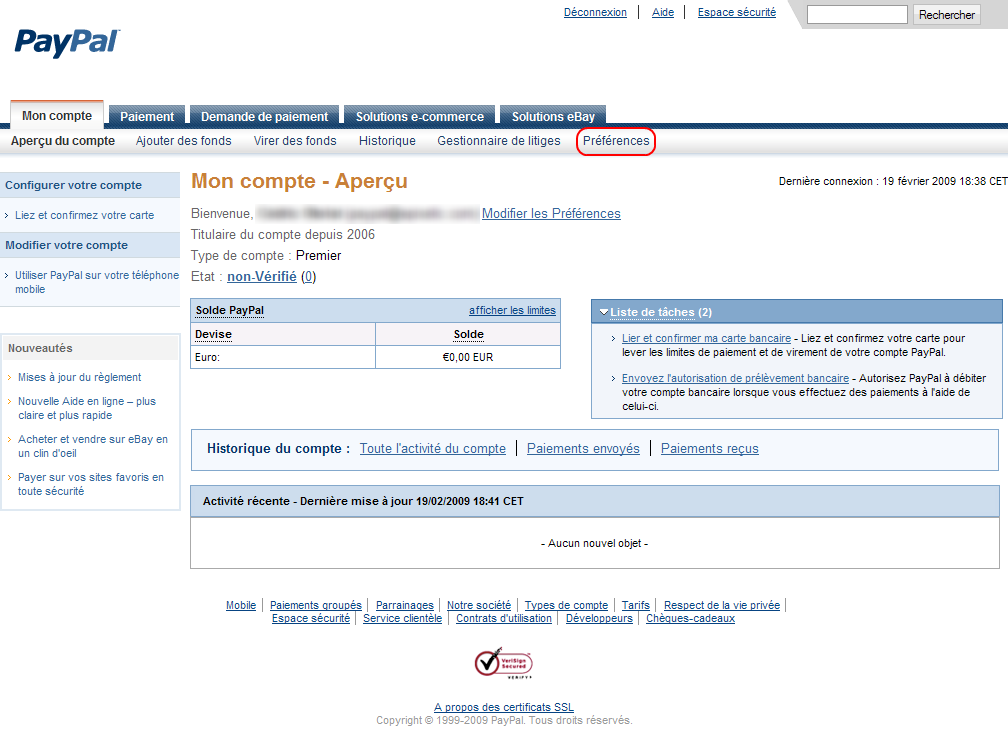Open Virer des fonds submenu item
Screen dimensions: 1008x733
coord(295,141)
